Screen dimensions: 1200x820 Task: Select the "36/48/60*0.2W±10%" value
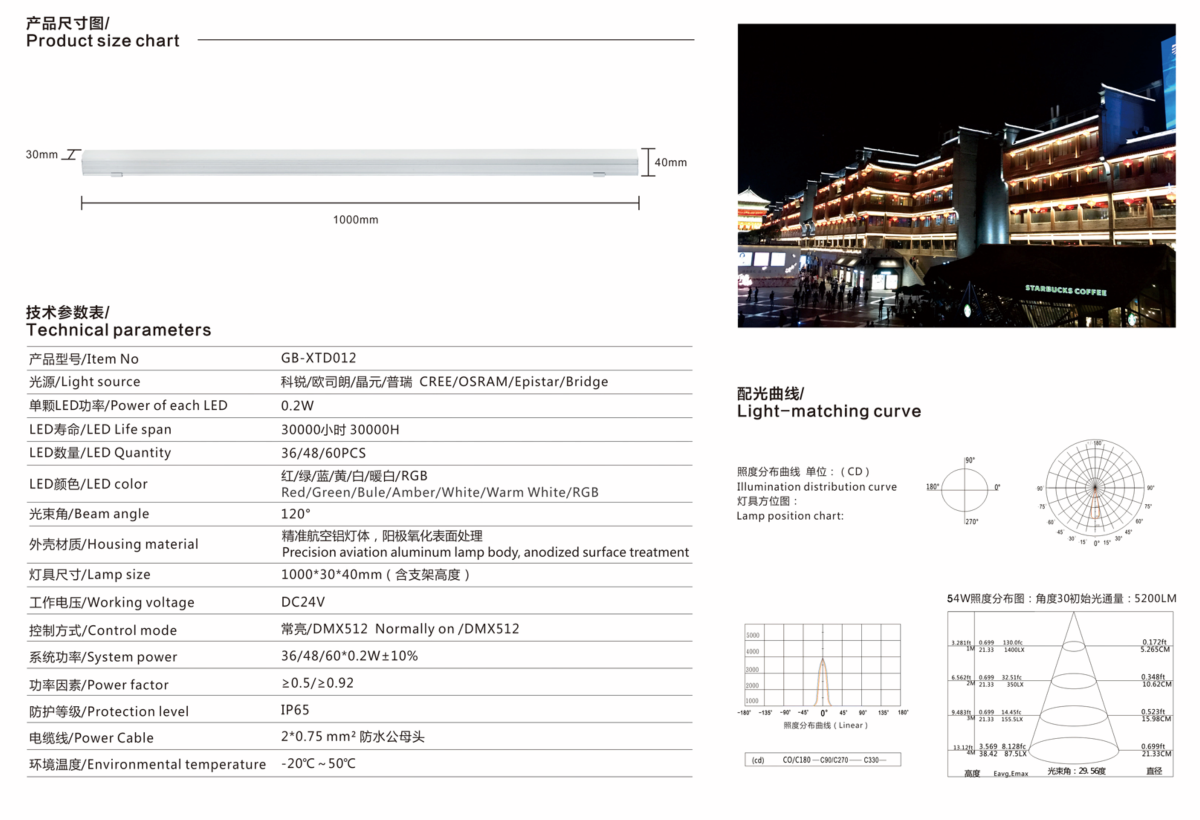click(350, 656)
